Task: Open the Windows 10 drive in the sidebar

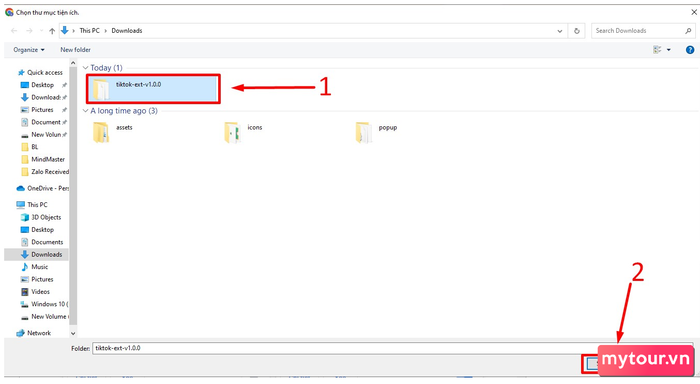Action: 44,304
